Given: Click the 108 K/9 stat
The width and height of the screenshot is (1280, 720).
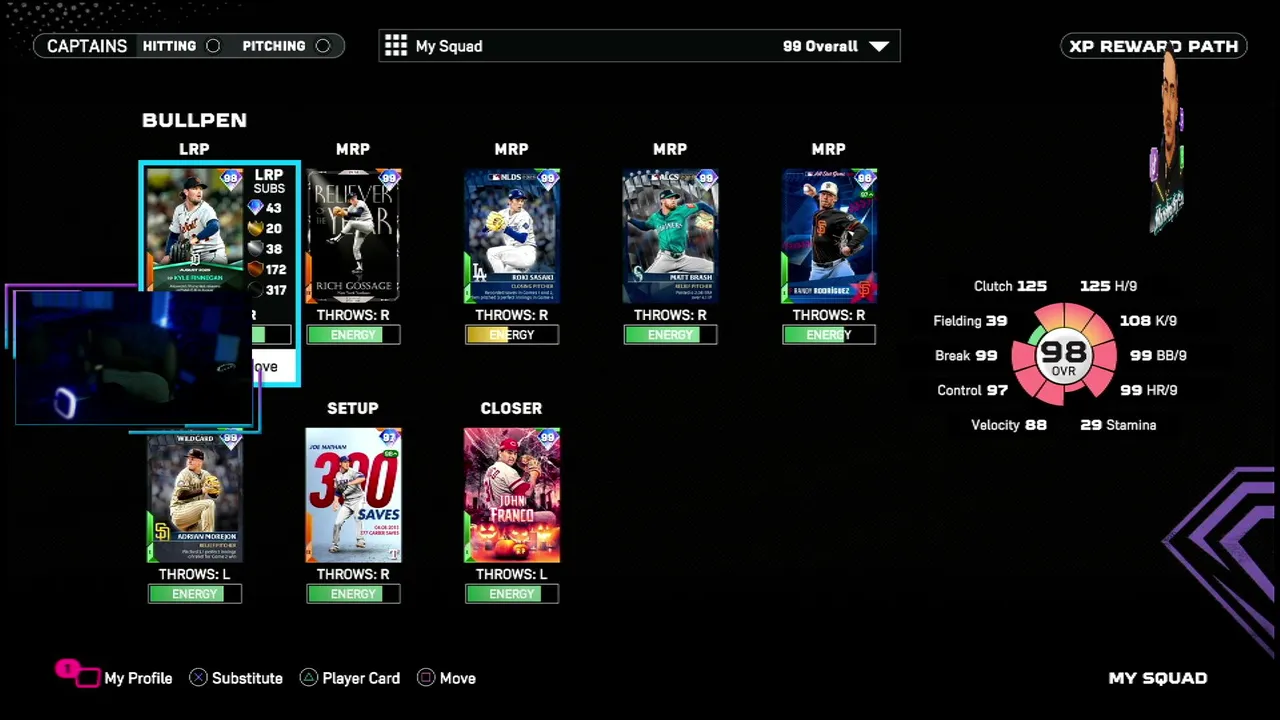Looking at the screenshot, I should (x=1148, y=321).
